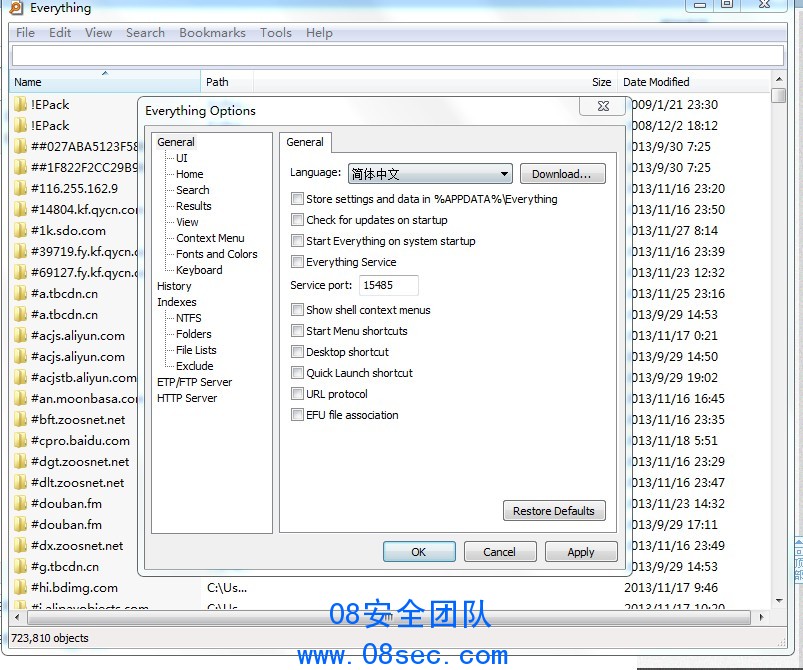Close the Everything Options dialog
The image size is (803, 670).
[x=603, y=106]
